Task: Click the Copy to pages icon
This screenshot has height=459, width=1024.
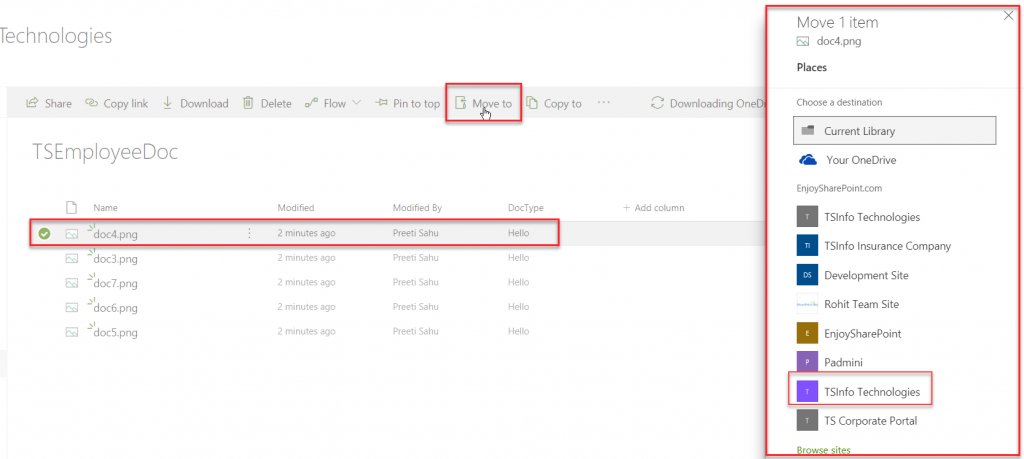Action: coord(532,103)
